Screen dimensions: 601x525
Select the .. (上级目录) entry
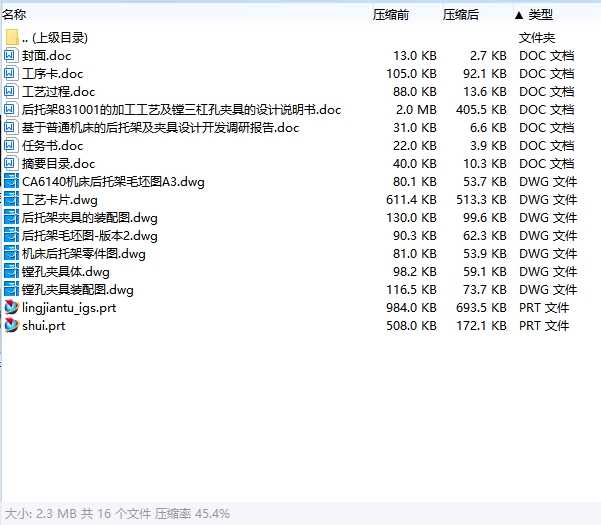point(55,38)
